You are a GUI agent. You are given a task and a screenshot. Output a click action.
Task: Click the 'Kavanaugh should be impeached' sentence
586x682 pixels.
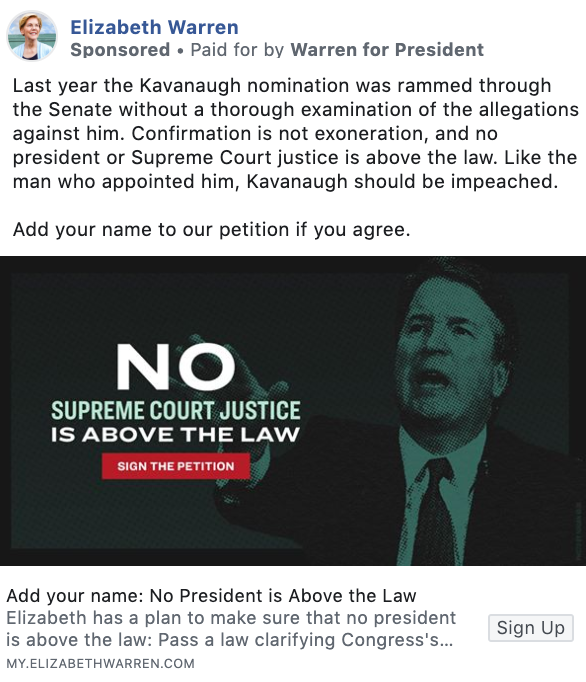pyautogui.click(x=402, y=181)
